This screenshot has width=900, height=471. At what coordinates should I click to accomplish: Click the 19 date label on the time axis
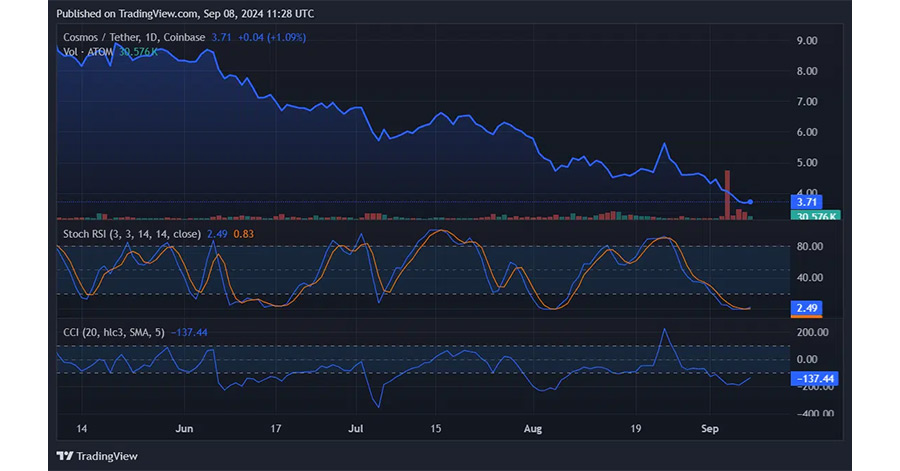click(635, 429)
